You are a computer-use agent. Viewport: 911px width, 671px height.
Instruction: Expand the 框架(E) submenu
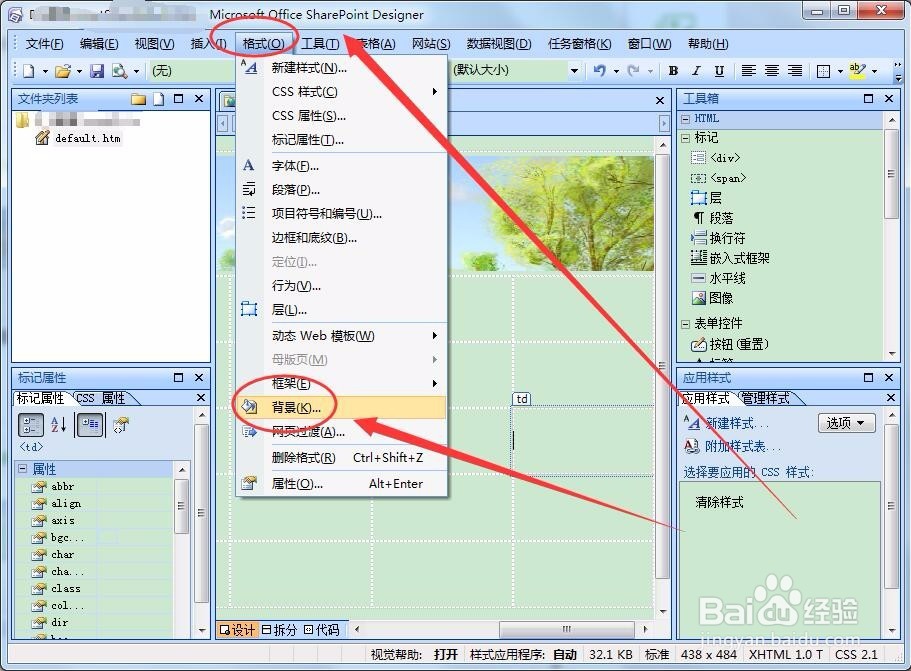[x=342, y=383]
